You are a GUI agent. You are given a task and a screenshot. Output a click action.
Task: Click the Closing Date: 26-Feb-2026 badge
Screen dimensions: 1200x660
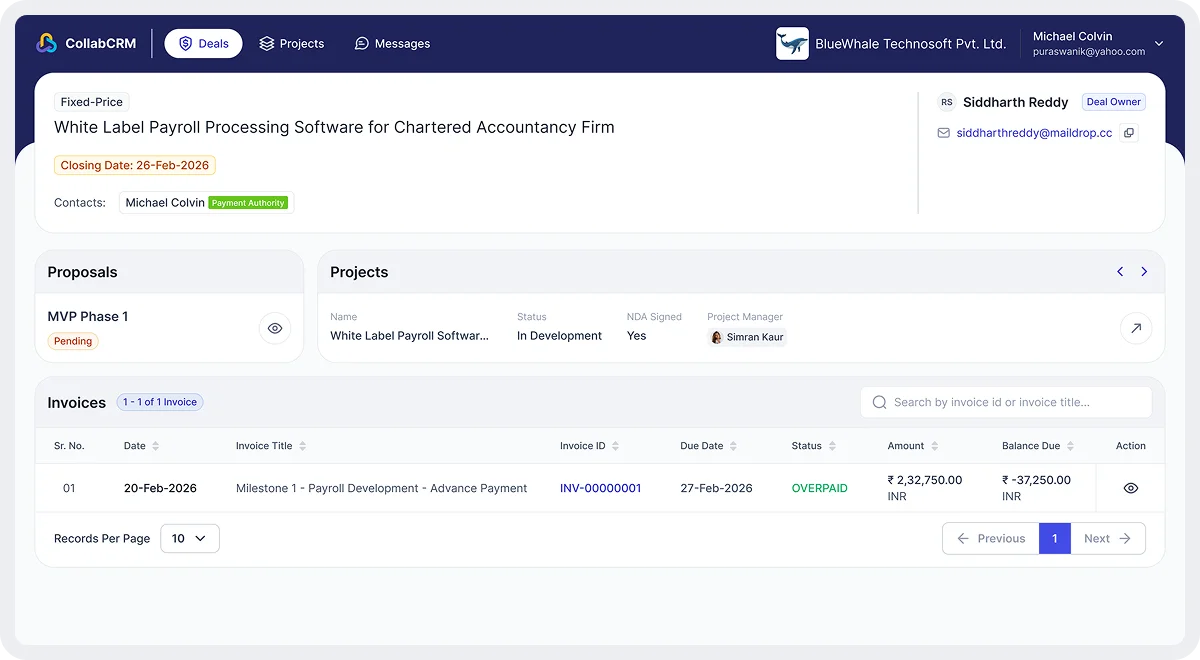coord(135,165)
